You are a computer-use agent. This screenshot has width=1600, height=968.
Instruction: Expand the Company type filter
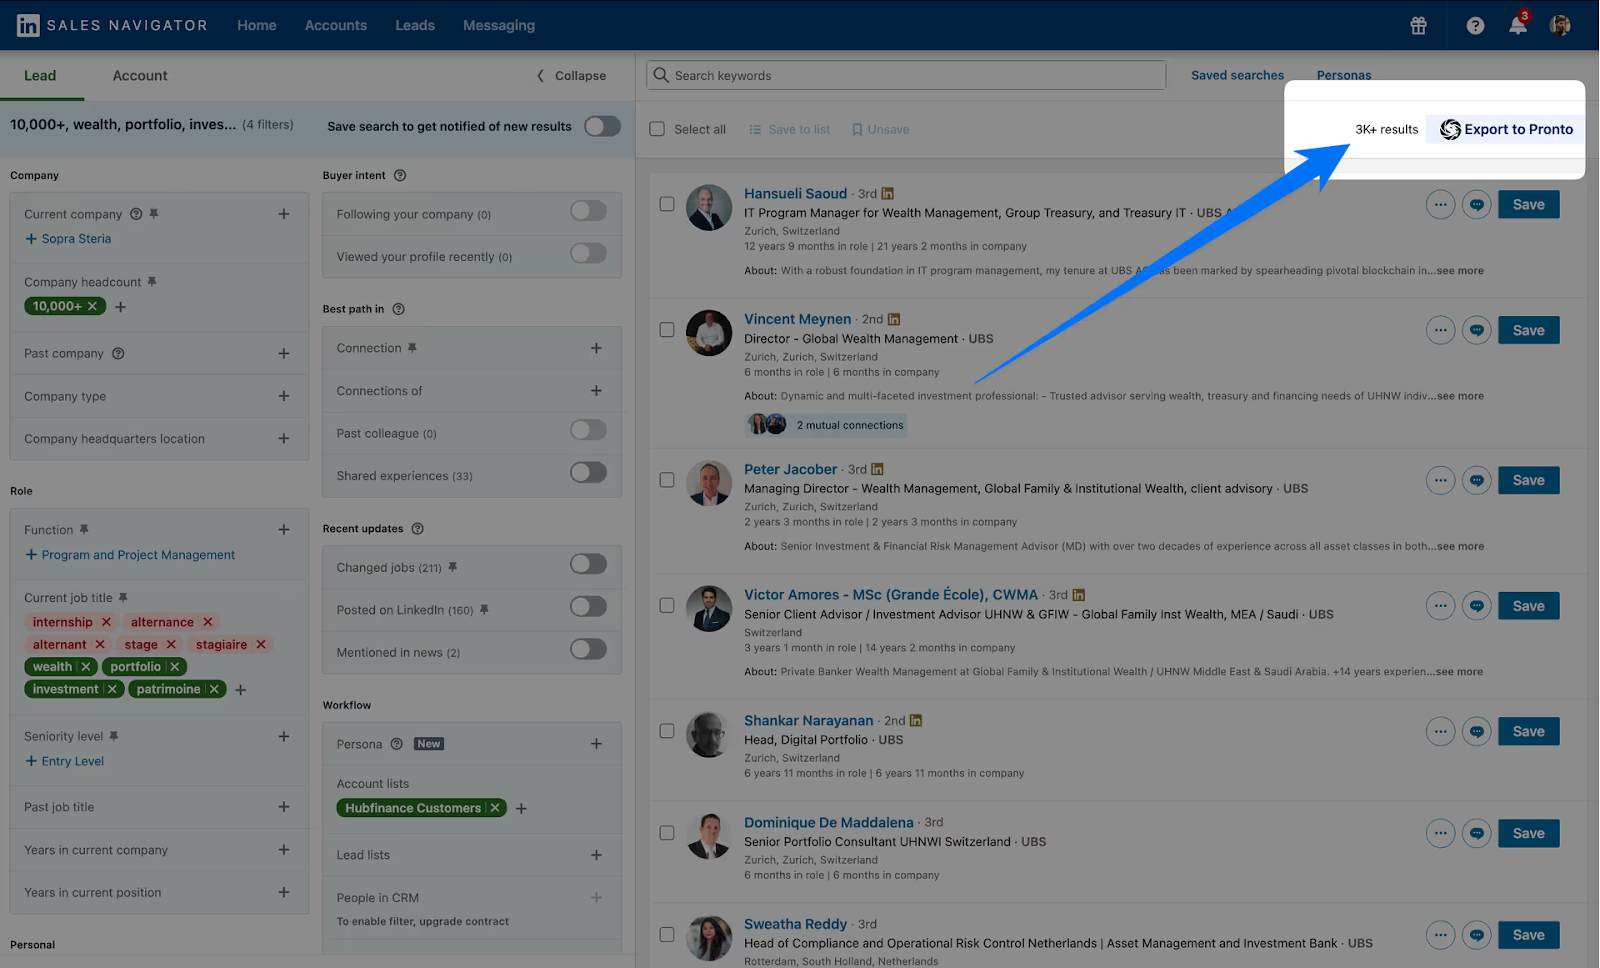284,396
